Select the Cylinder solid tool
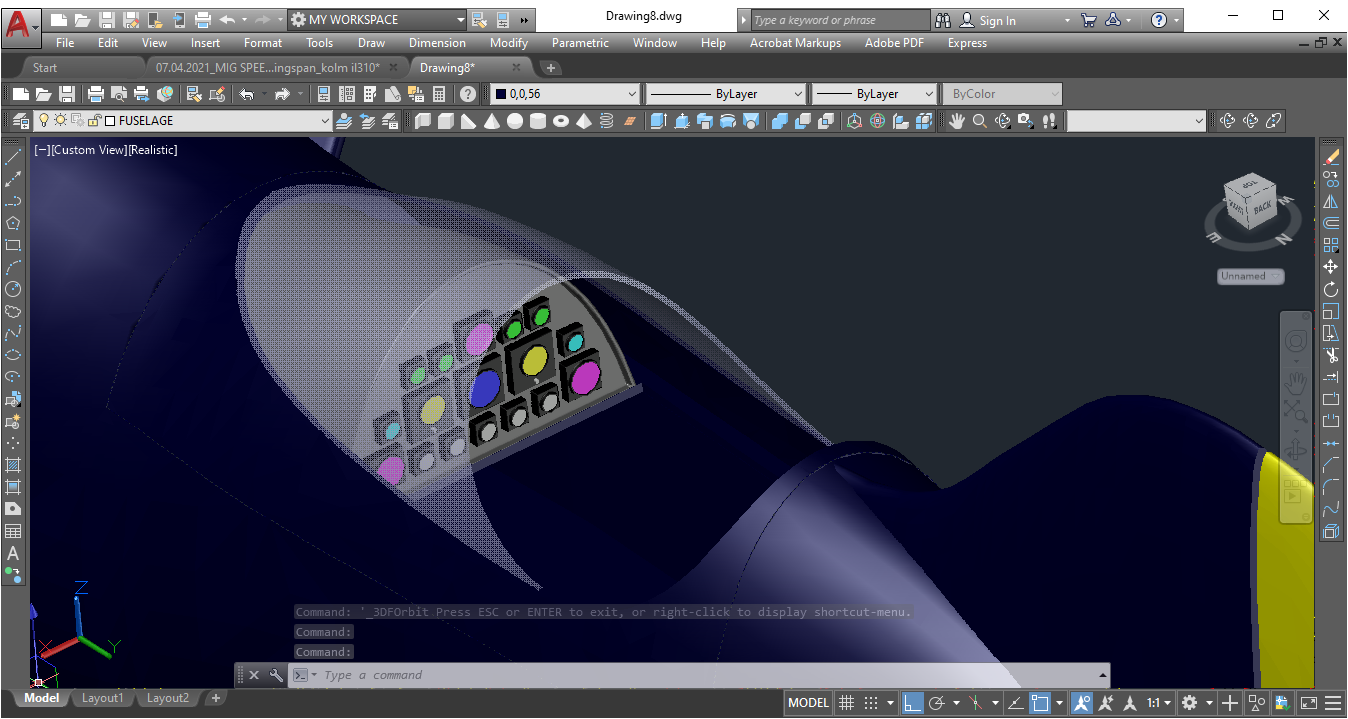 click(538, 121)
